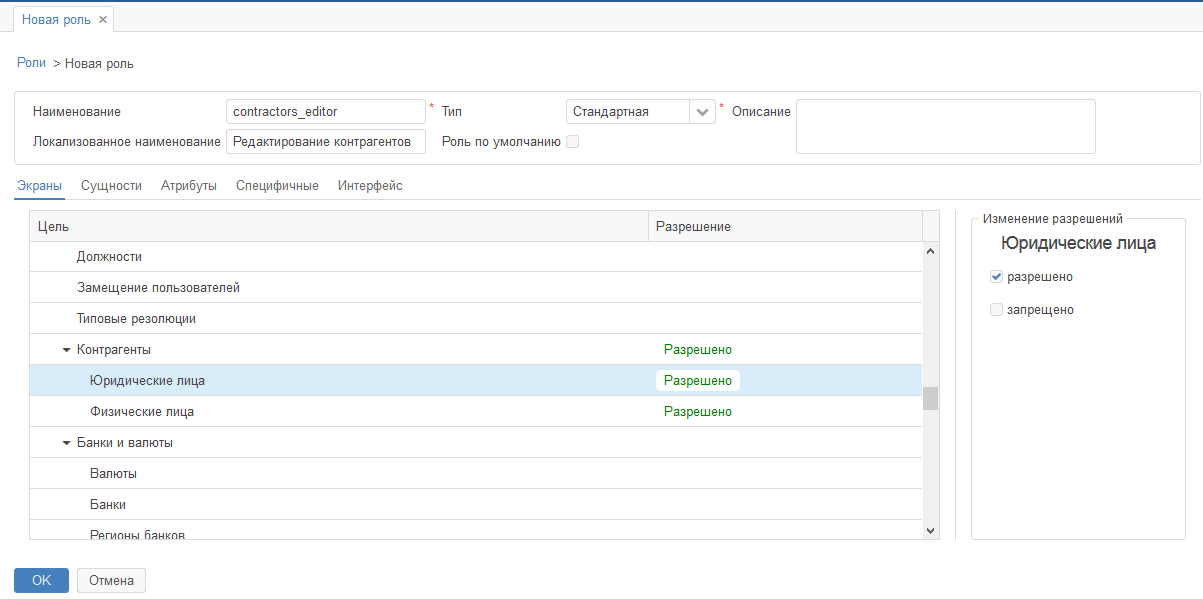Toggle the разрешено checkbox
Image resolution: width=1203 pixels, height=599 pixels.
(996, 277)
